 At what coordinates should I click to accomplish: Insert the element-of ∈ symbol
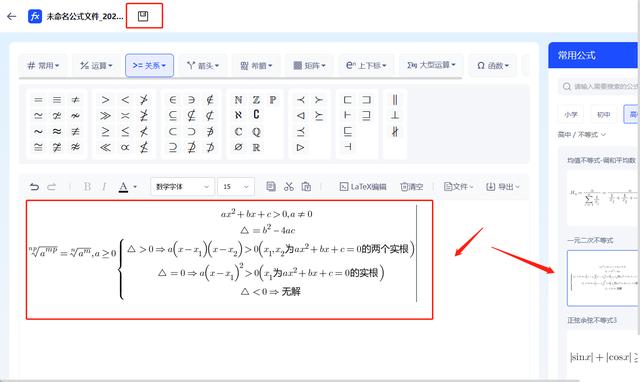(x=173, y=100)
